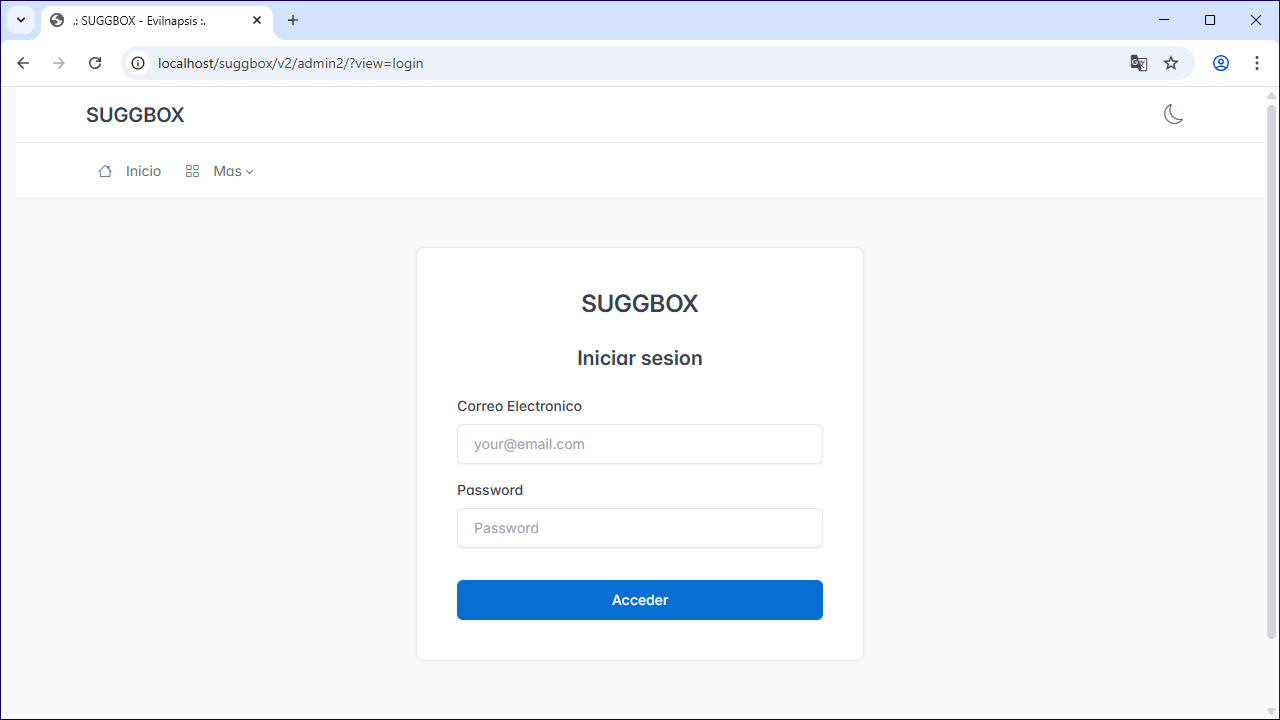The height and width of the screenshot is (720, 1280).
Task: Open the translate page icon
Action: pos(1139,63)
